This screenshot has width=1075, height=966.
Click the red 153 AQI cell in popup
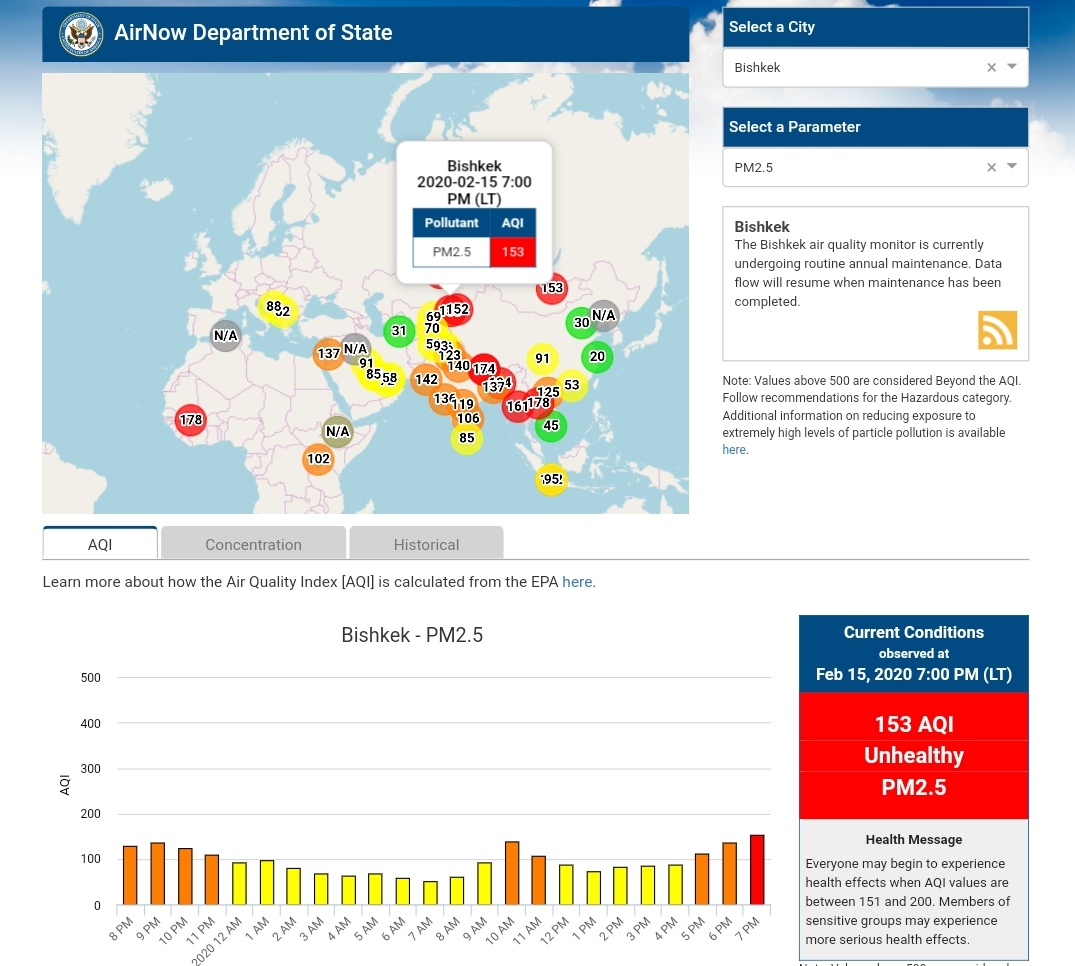513,252
